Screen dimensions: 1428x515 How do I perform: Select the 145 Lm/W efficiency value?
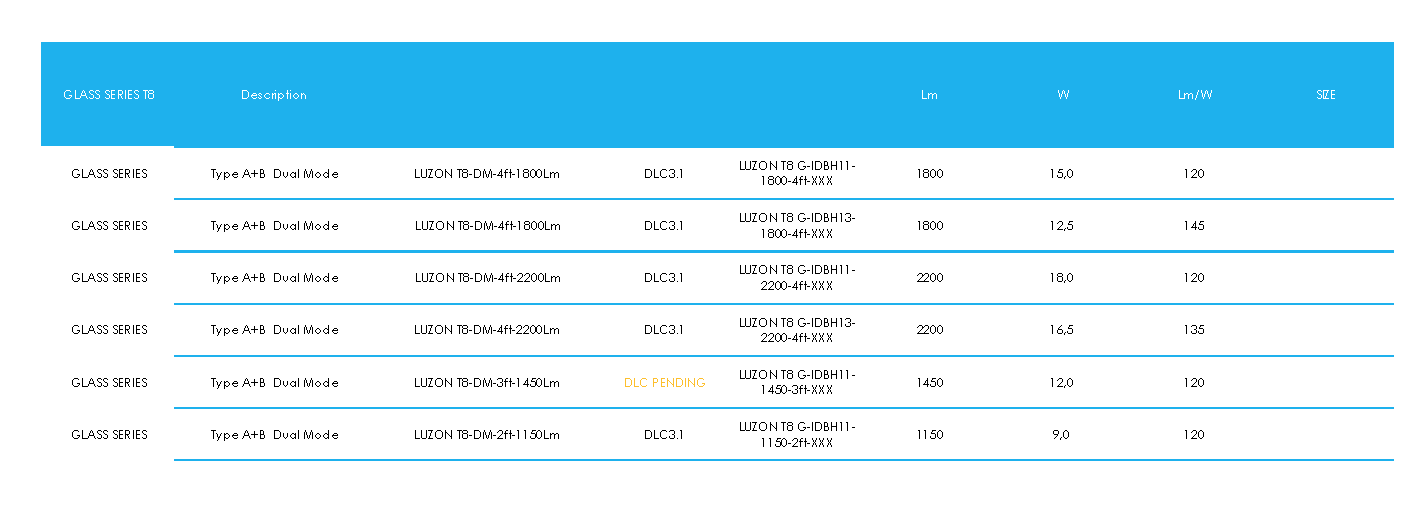(1194, 226)
